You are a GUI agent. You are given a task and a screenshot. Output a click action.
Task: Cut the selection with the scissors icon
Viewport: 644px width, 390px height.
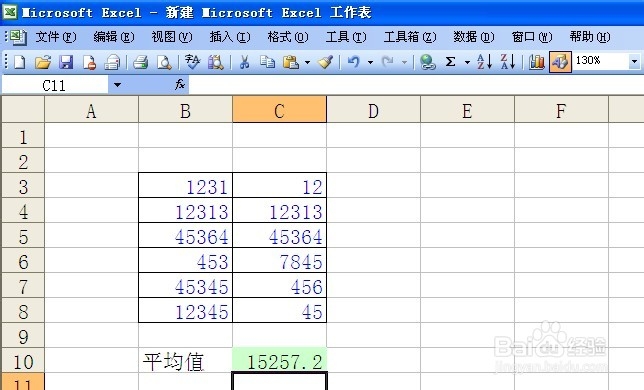click(244, 62)
